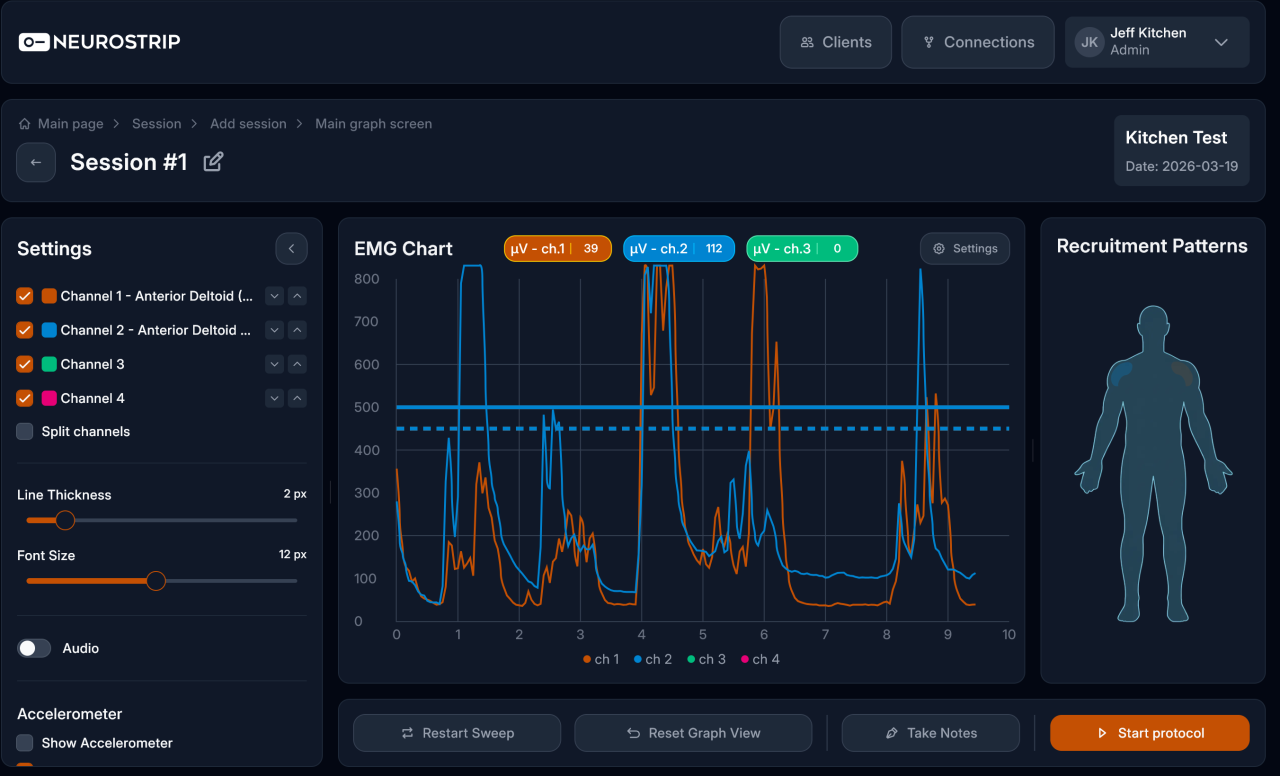Turn on the Audio toggle
This screenshot has height=776, width=1280.
click(34, 648)
